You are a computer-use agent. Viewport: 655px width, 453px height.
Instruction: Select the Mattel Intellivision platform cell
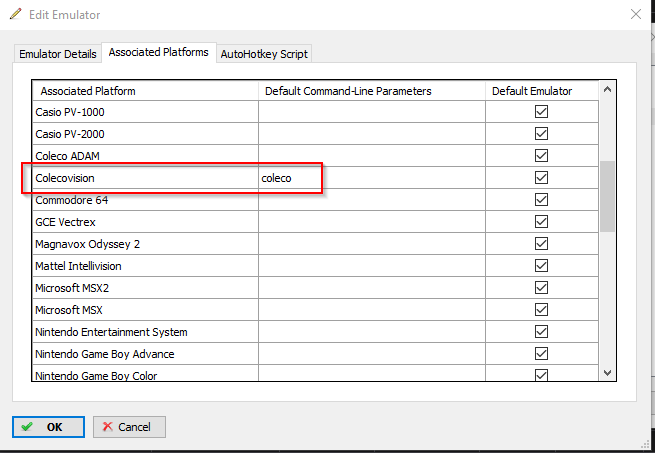pos(145,266)
